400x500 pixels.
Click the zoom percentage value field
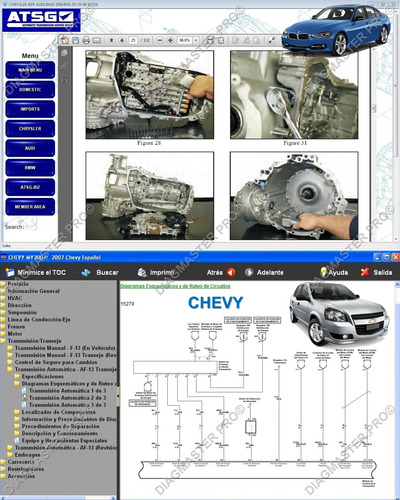[185, 40]
